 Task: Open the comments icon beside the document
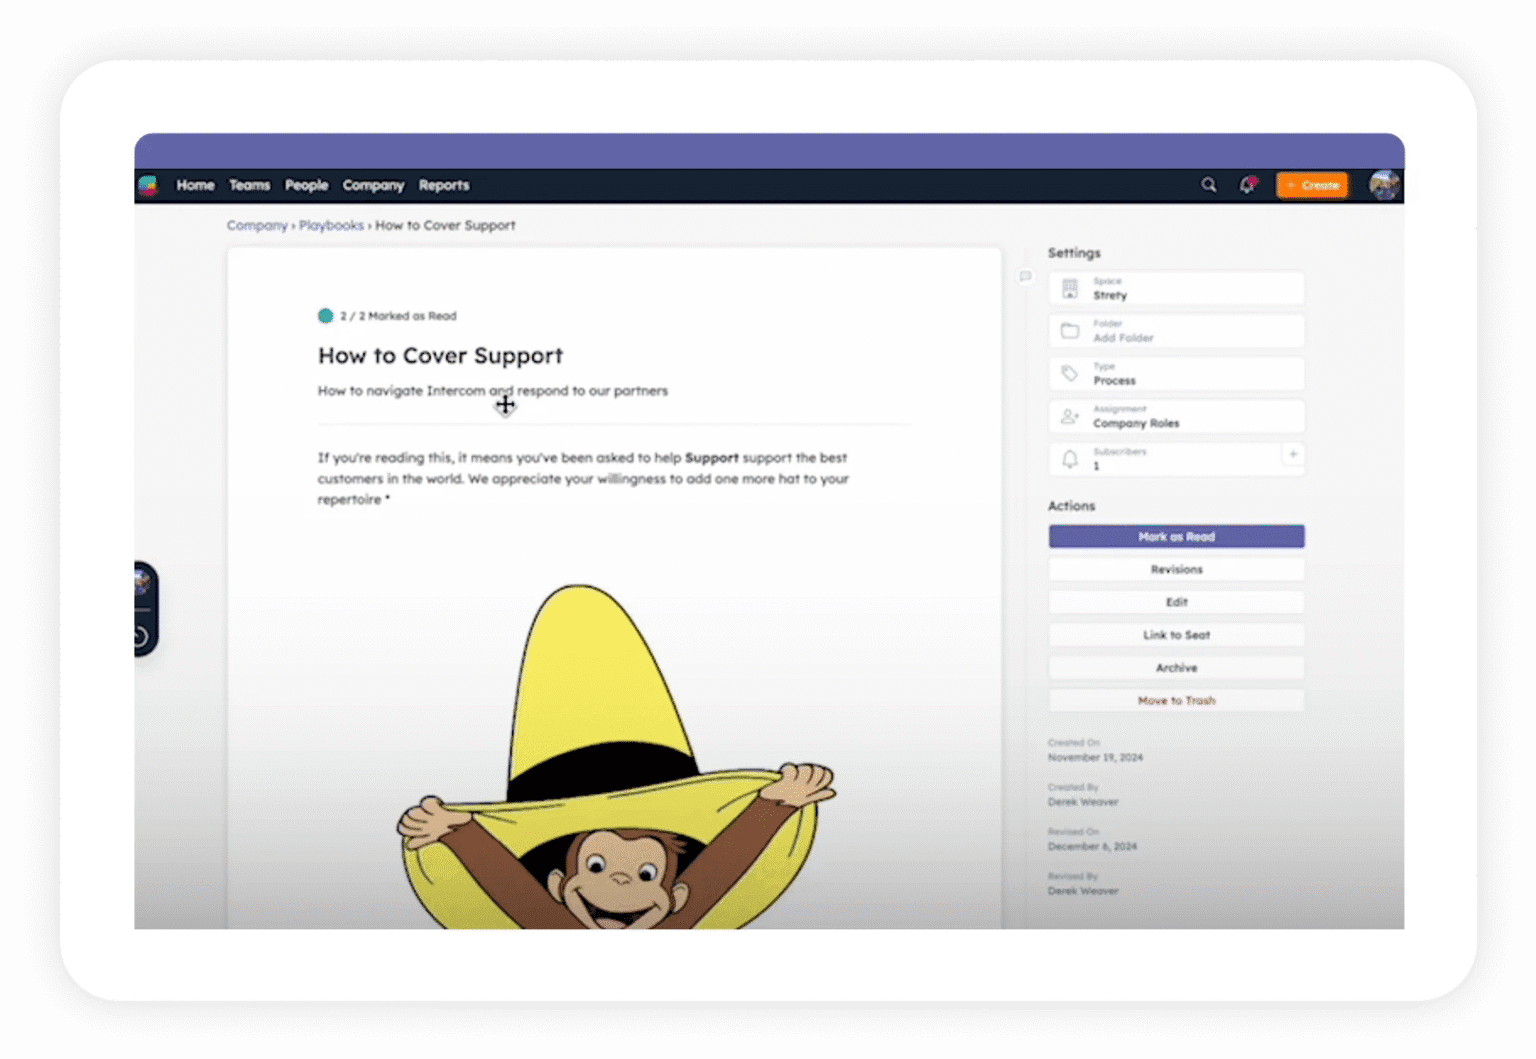pyautogui.click(x=1025, y=276)
